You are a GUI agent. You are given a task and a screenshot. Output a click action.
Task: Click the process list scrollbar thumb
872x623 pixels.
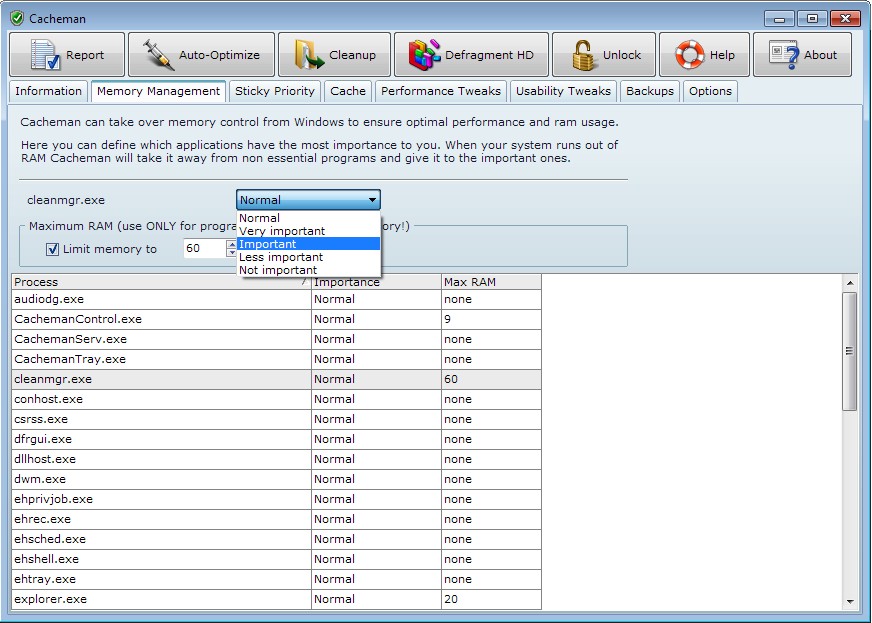[x=849, y=352]
